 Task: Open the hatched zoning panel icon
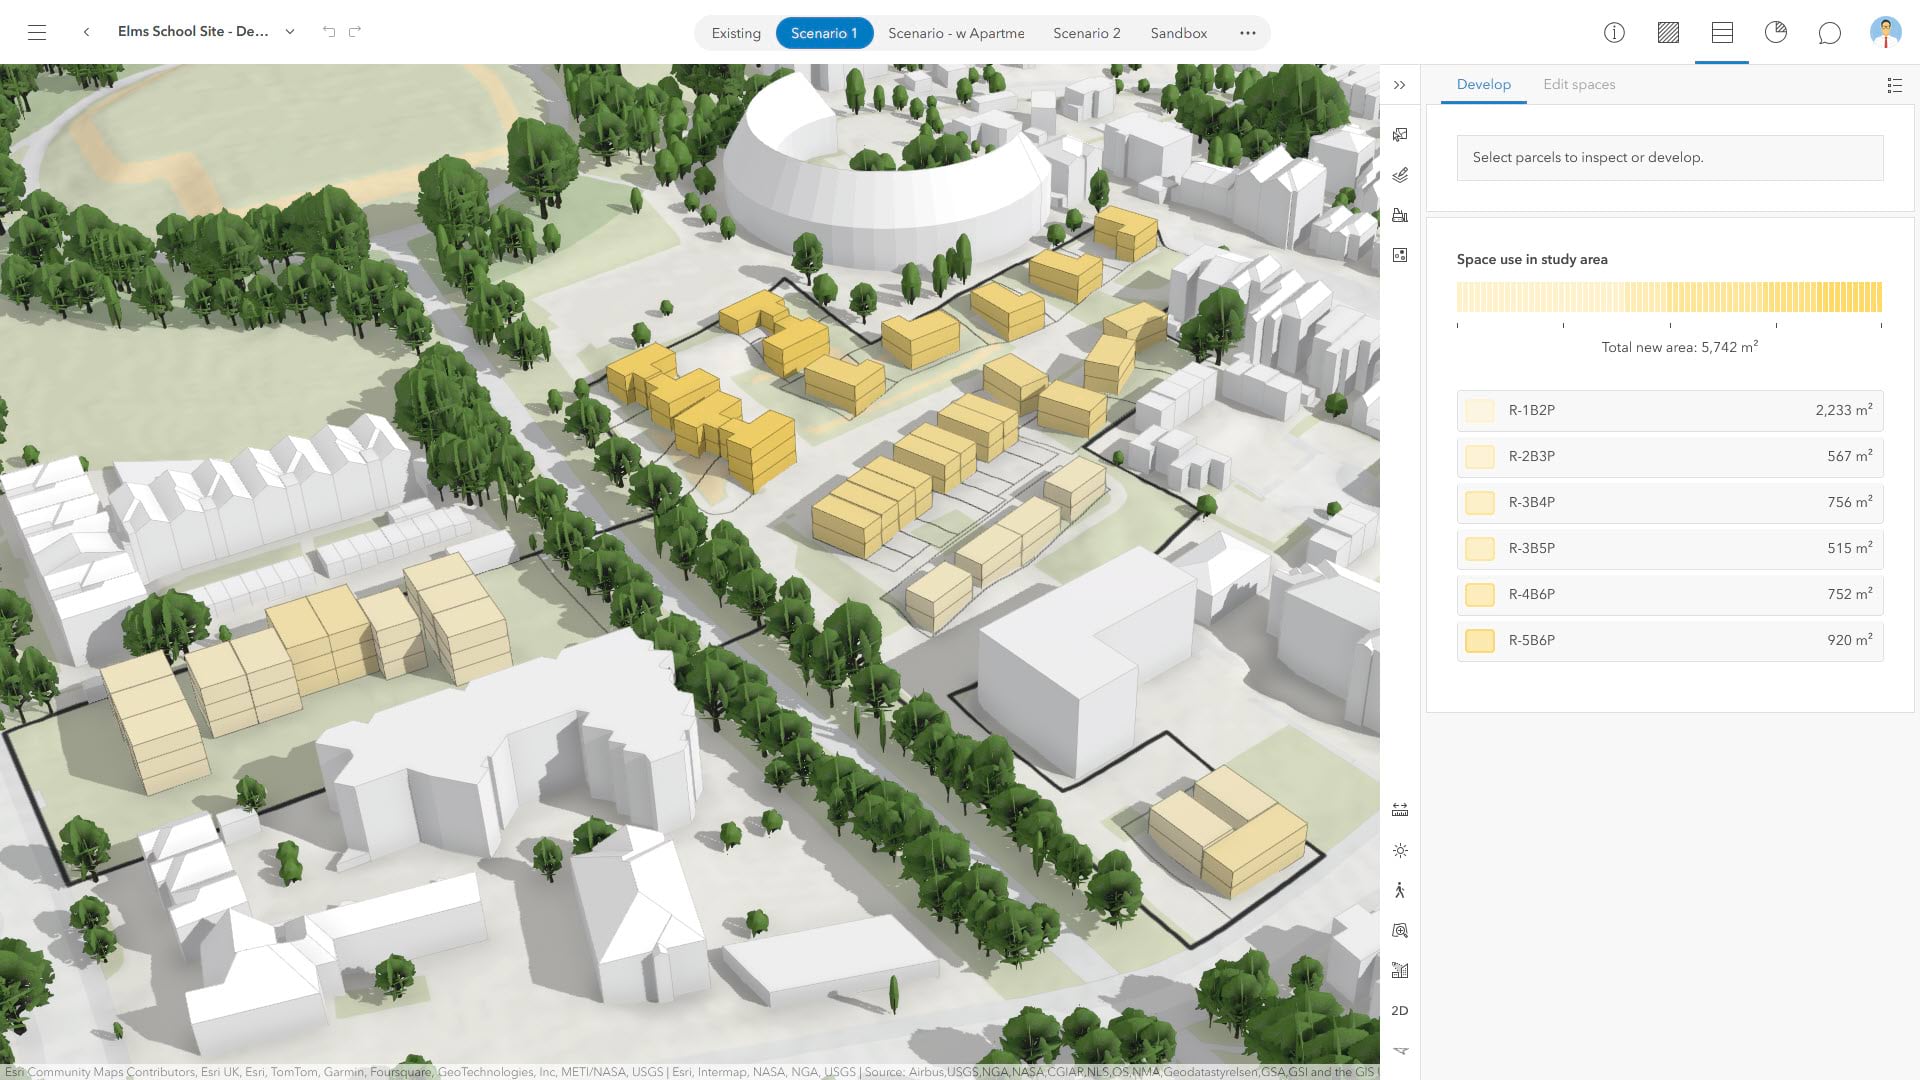pyautogui.click(x=1668, y=33)
